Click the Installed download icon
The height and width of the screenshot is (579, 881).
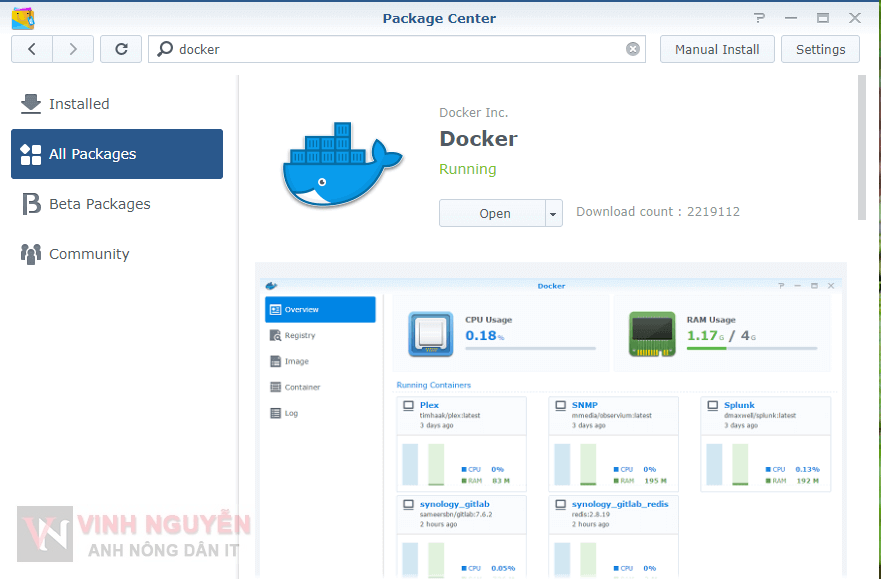(x=31, y=104)
